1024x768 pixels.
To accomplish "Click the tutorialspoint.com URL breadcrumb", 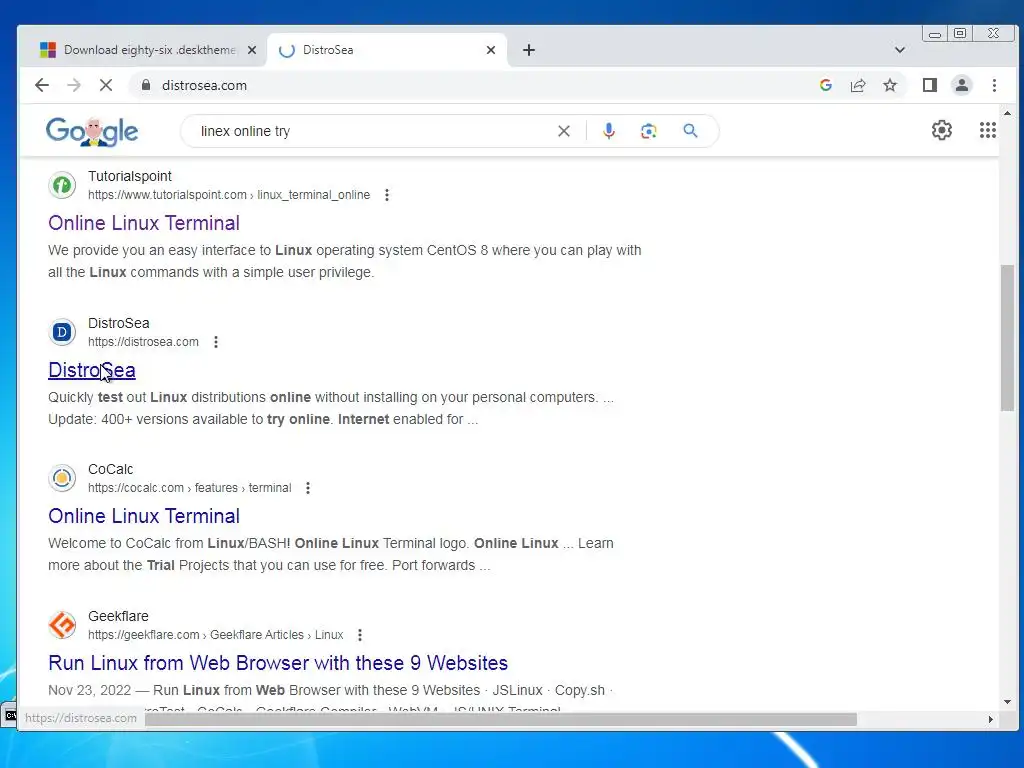I will pos(229,195).
